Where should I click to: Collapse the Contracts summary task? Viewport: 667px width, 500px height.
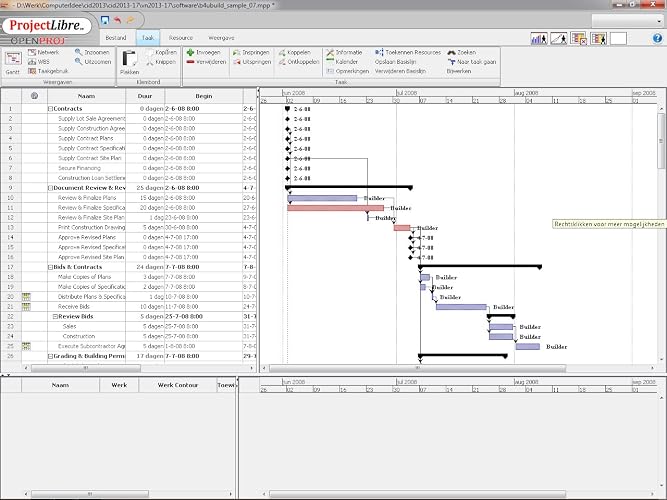[x=50, y=109]
